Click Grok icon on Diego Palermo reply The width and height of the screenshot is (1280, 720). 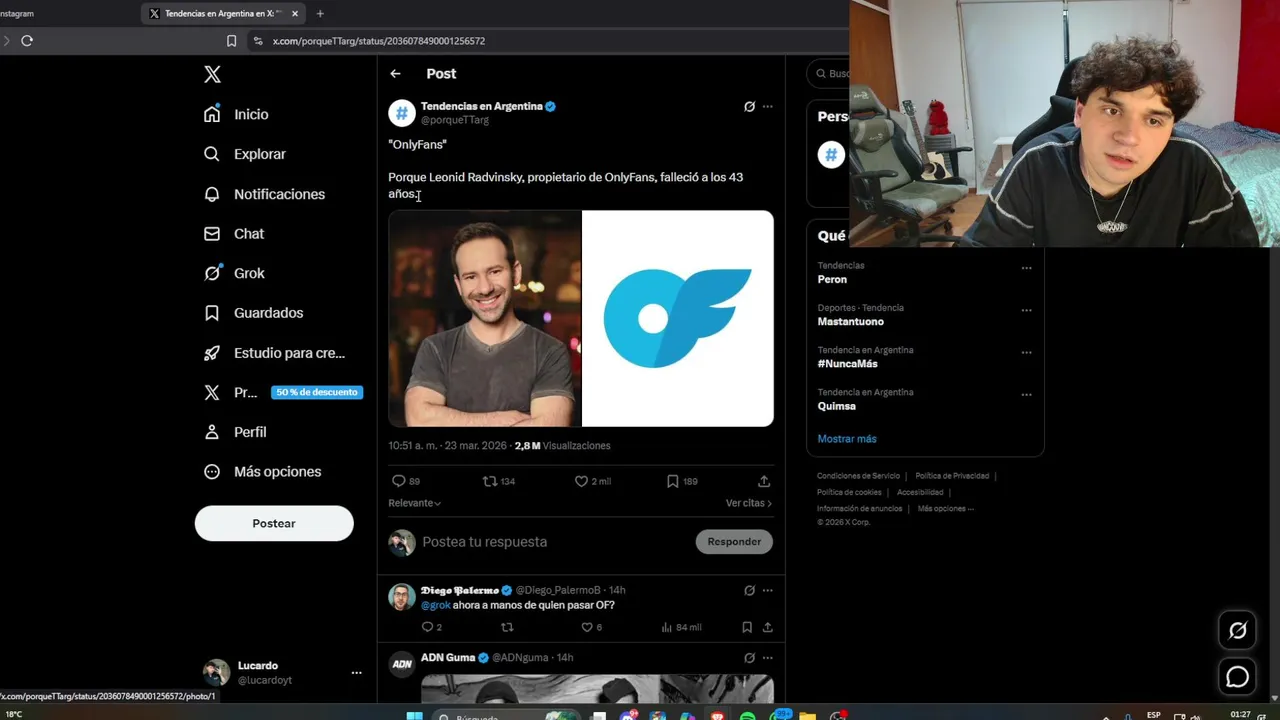[749, 590]
